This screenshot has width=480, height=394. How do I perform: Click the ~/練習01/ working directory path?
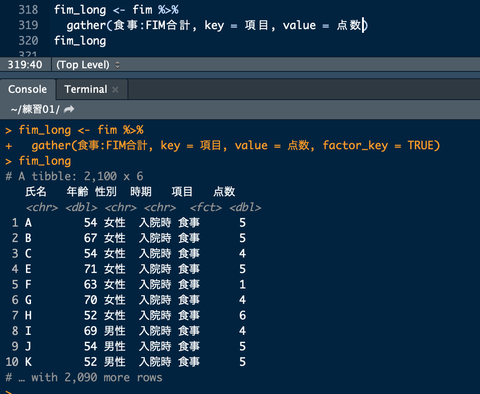tap(35, 109)
